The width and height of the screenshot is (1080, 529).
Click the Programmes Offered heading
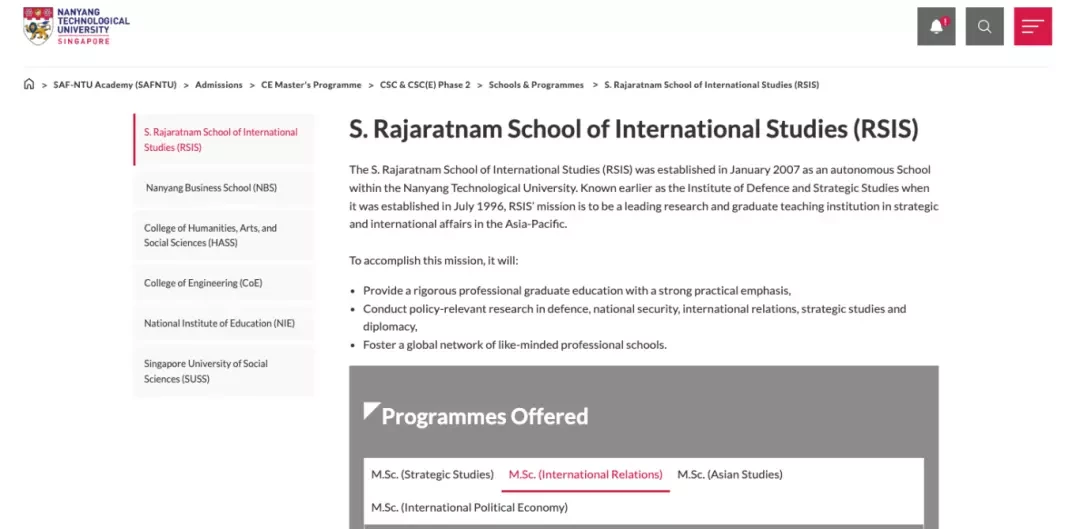485,416
